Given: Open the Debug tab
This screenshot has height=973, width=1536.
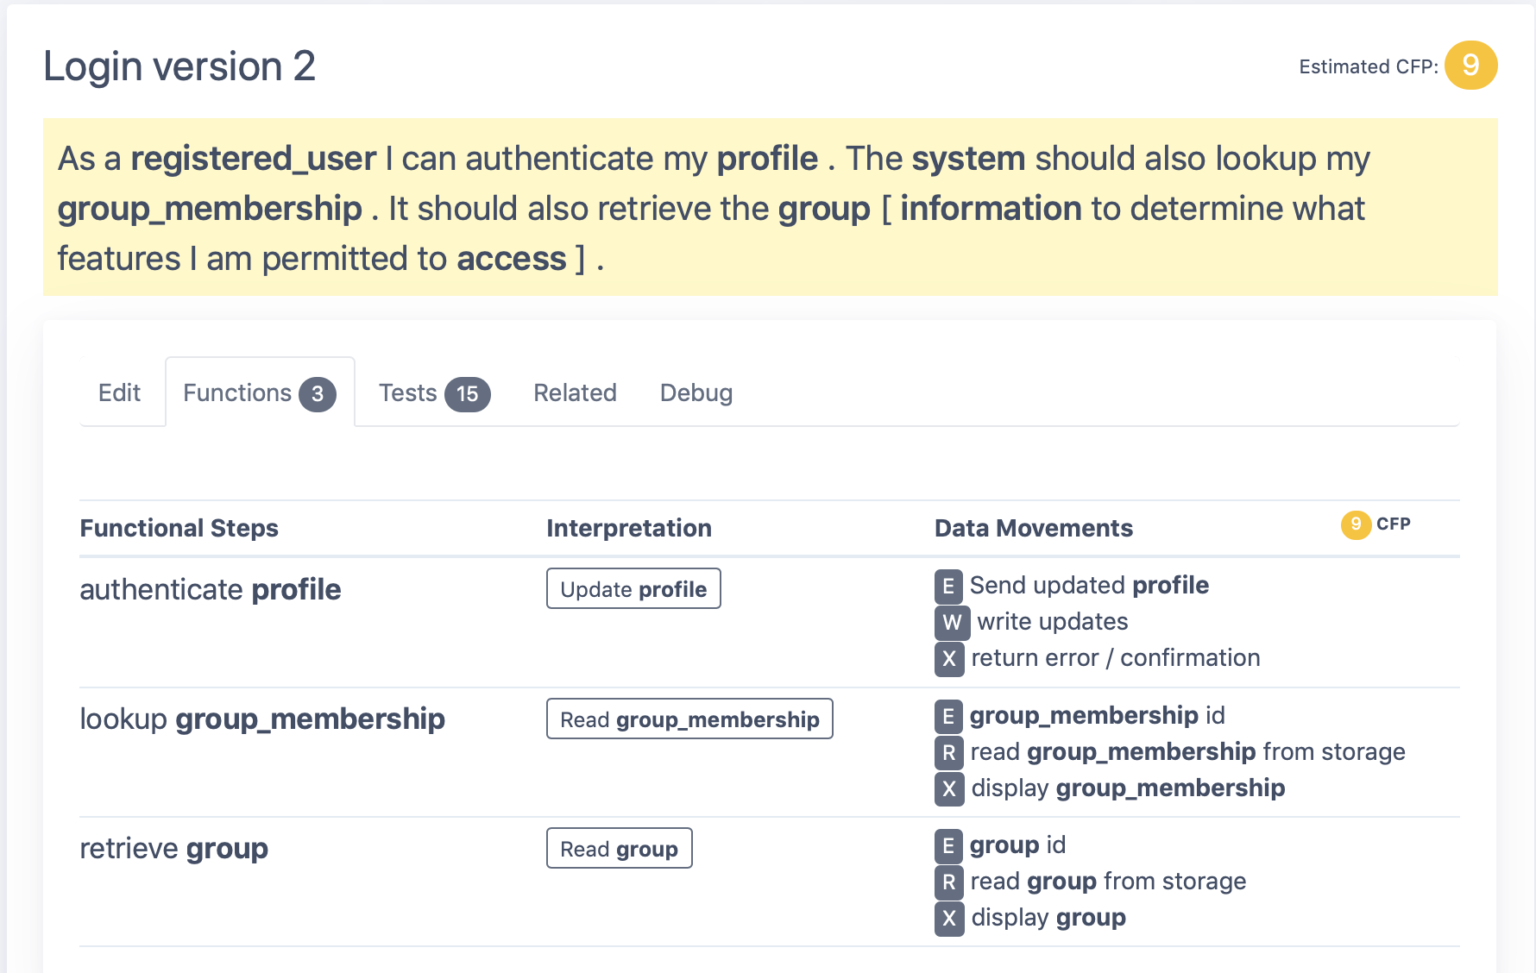Looking at the screenshot, I should click(696, 392).
